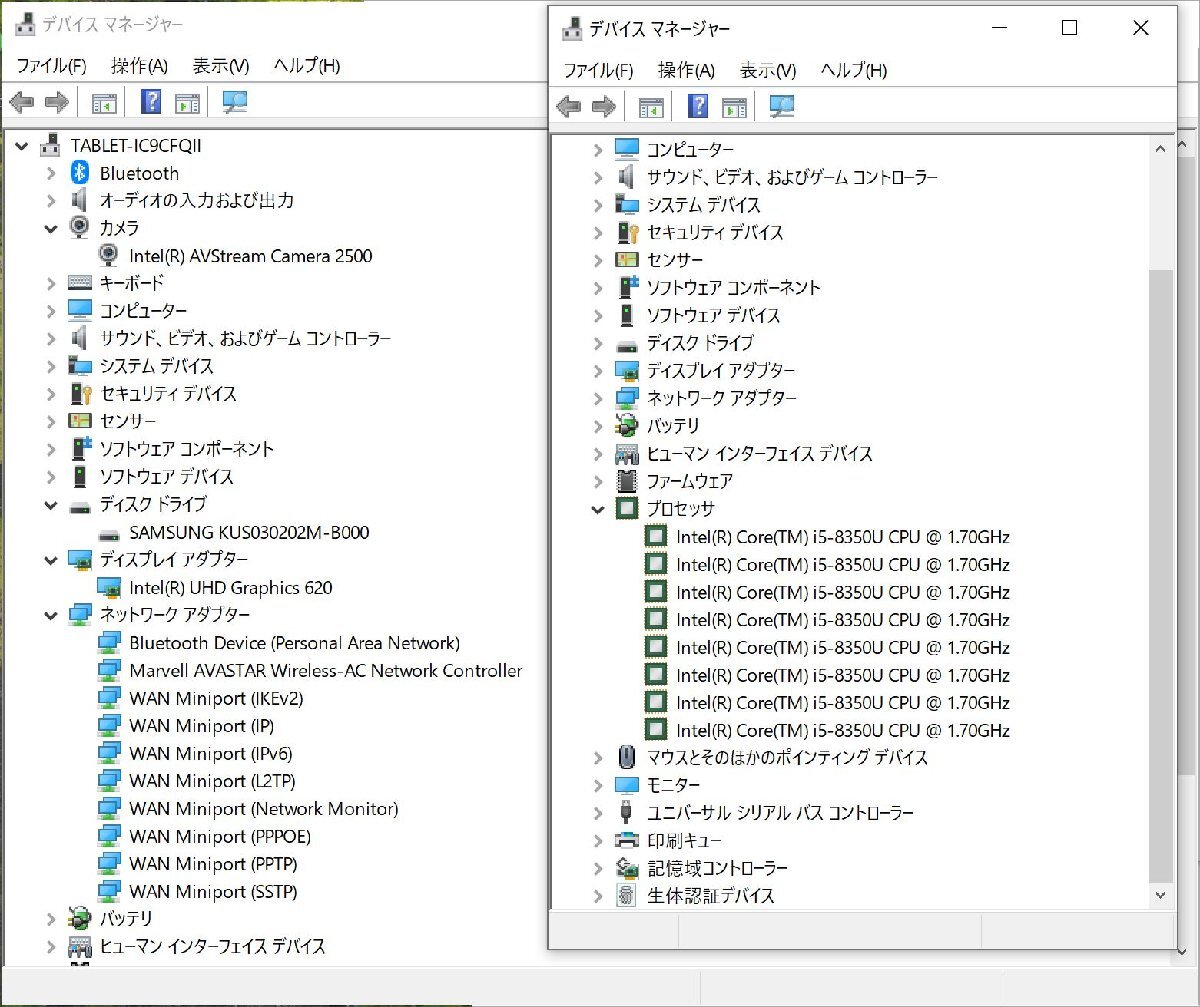Select the Bluetooth icon in left tree
The width and height of the screenshot is (1200, 1007).
point(80,173)
